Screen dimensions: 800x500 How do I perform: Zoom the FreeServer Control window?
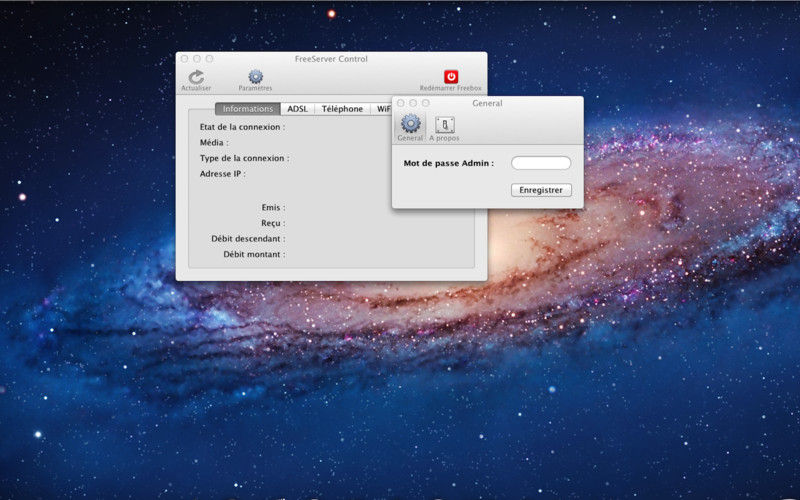coord(209,59)
